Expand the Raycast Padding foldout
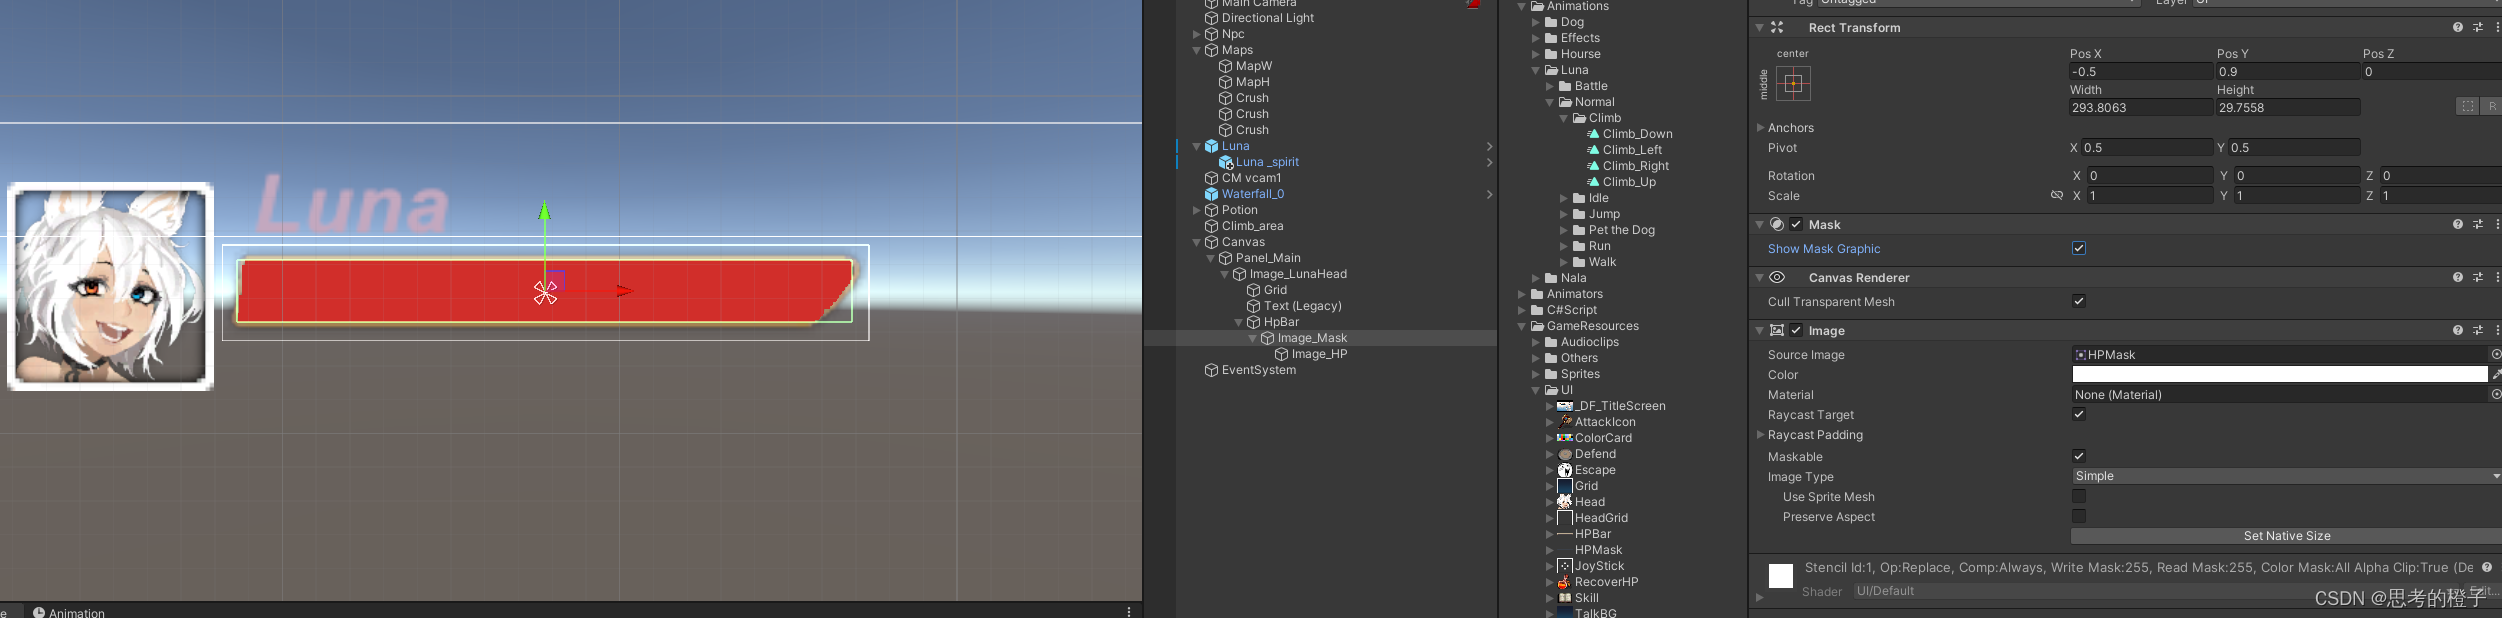 click(1761, 434)
